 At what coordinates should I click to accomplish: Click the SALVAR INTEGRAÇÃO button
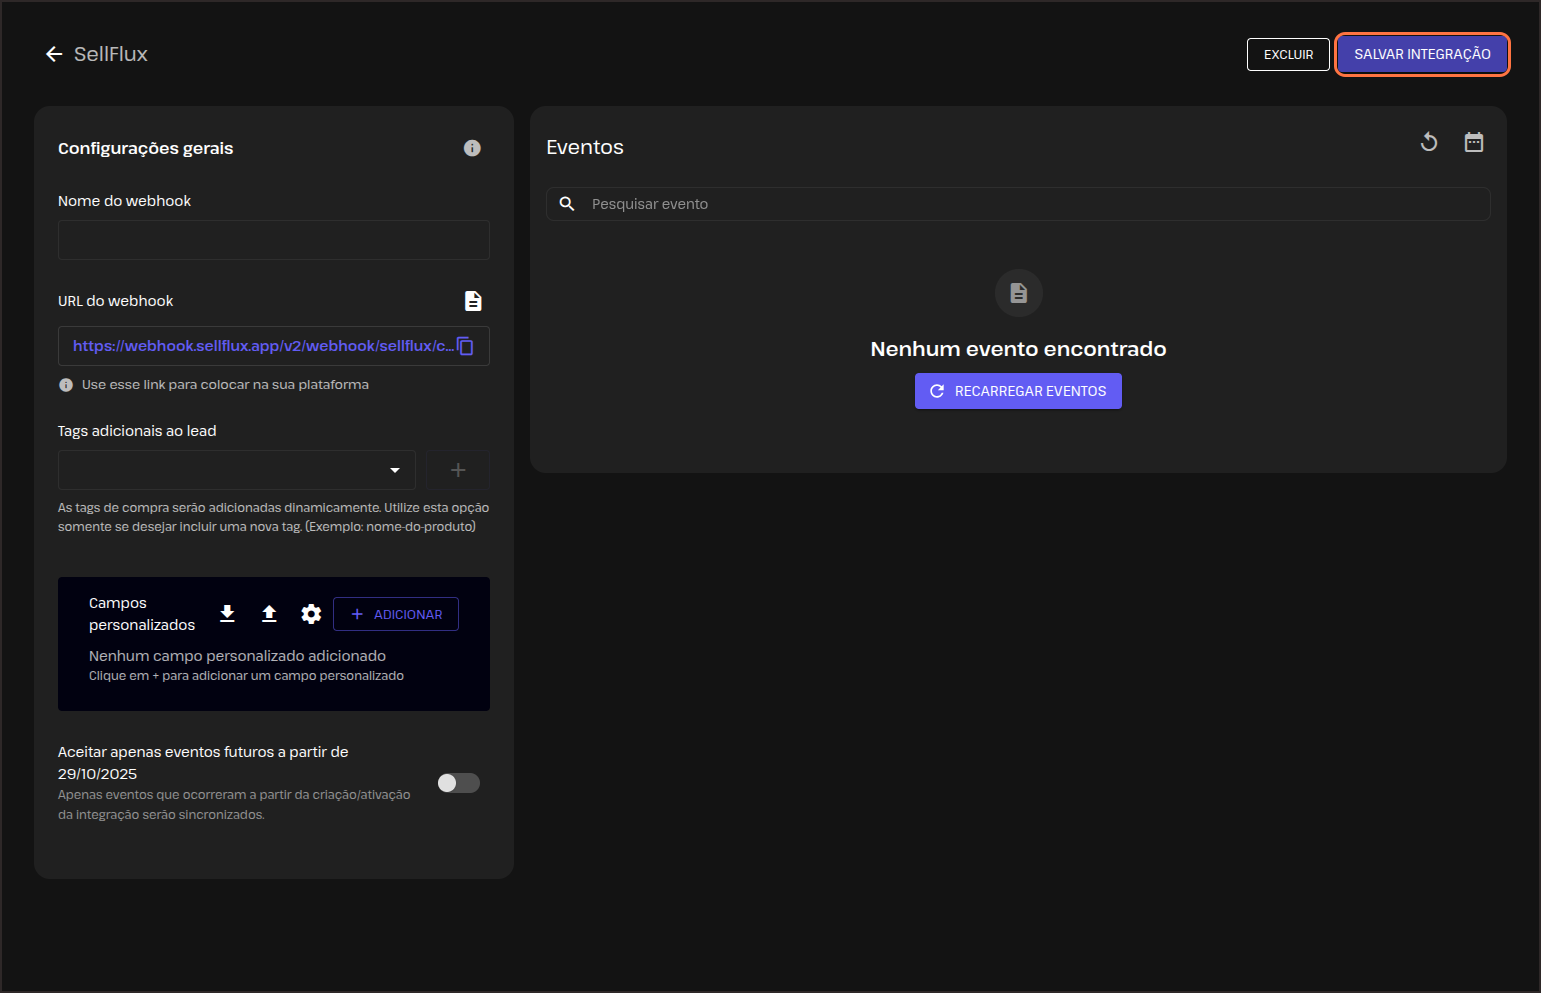[1421, 54]
